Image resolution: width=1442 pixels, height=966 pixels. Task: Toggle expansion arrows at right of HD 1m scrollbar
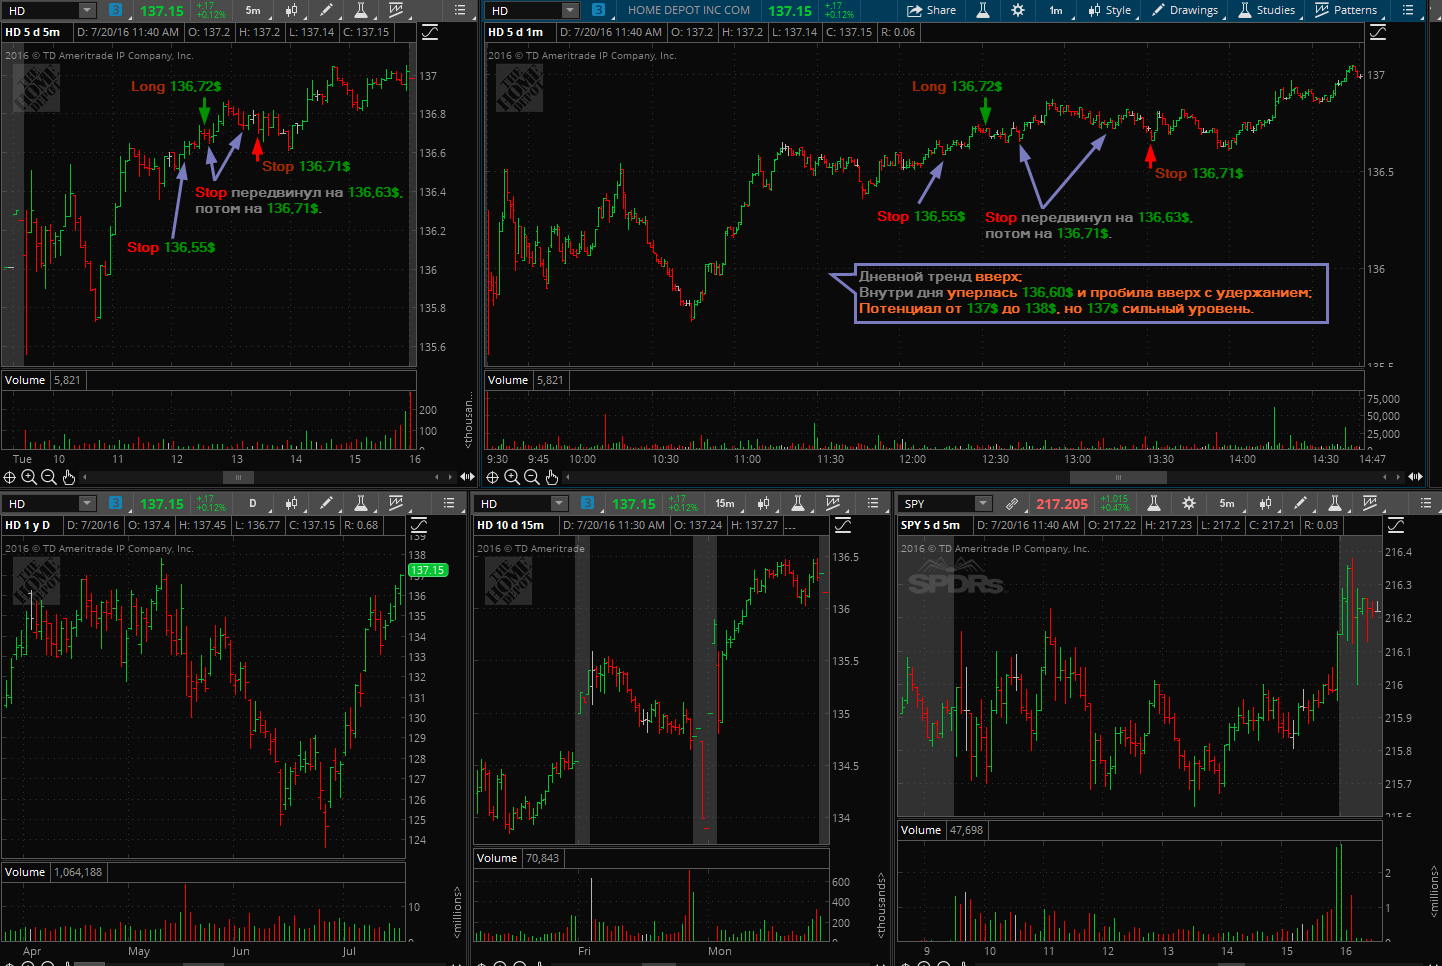(1415, 477)
